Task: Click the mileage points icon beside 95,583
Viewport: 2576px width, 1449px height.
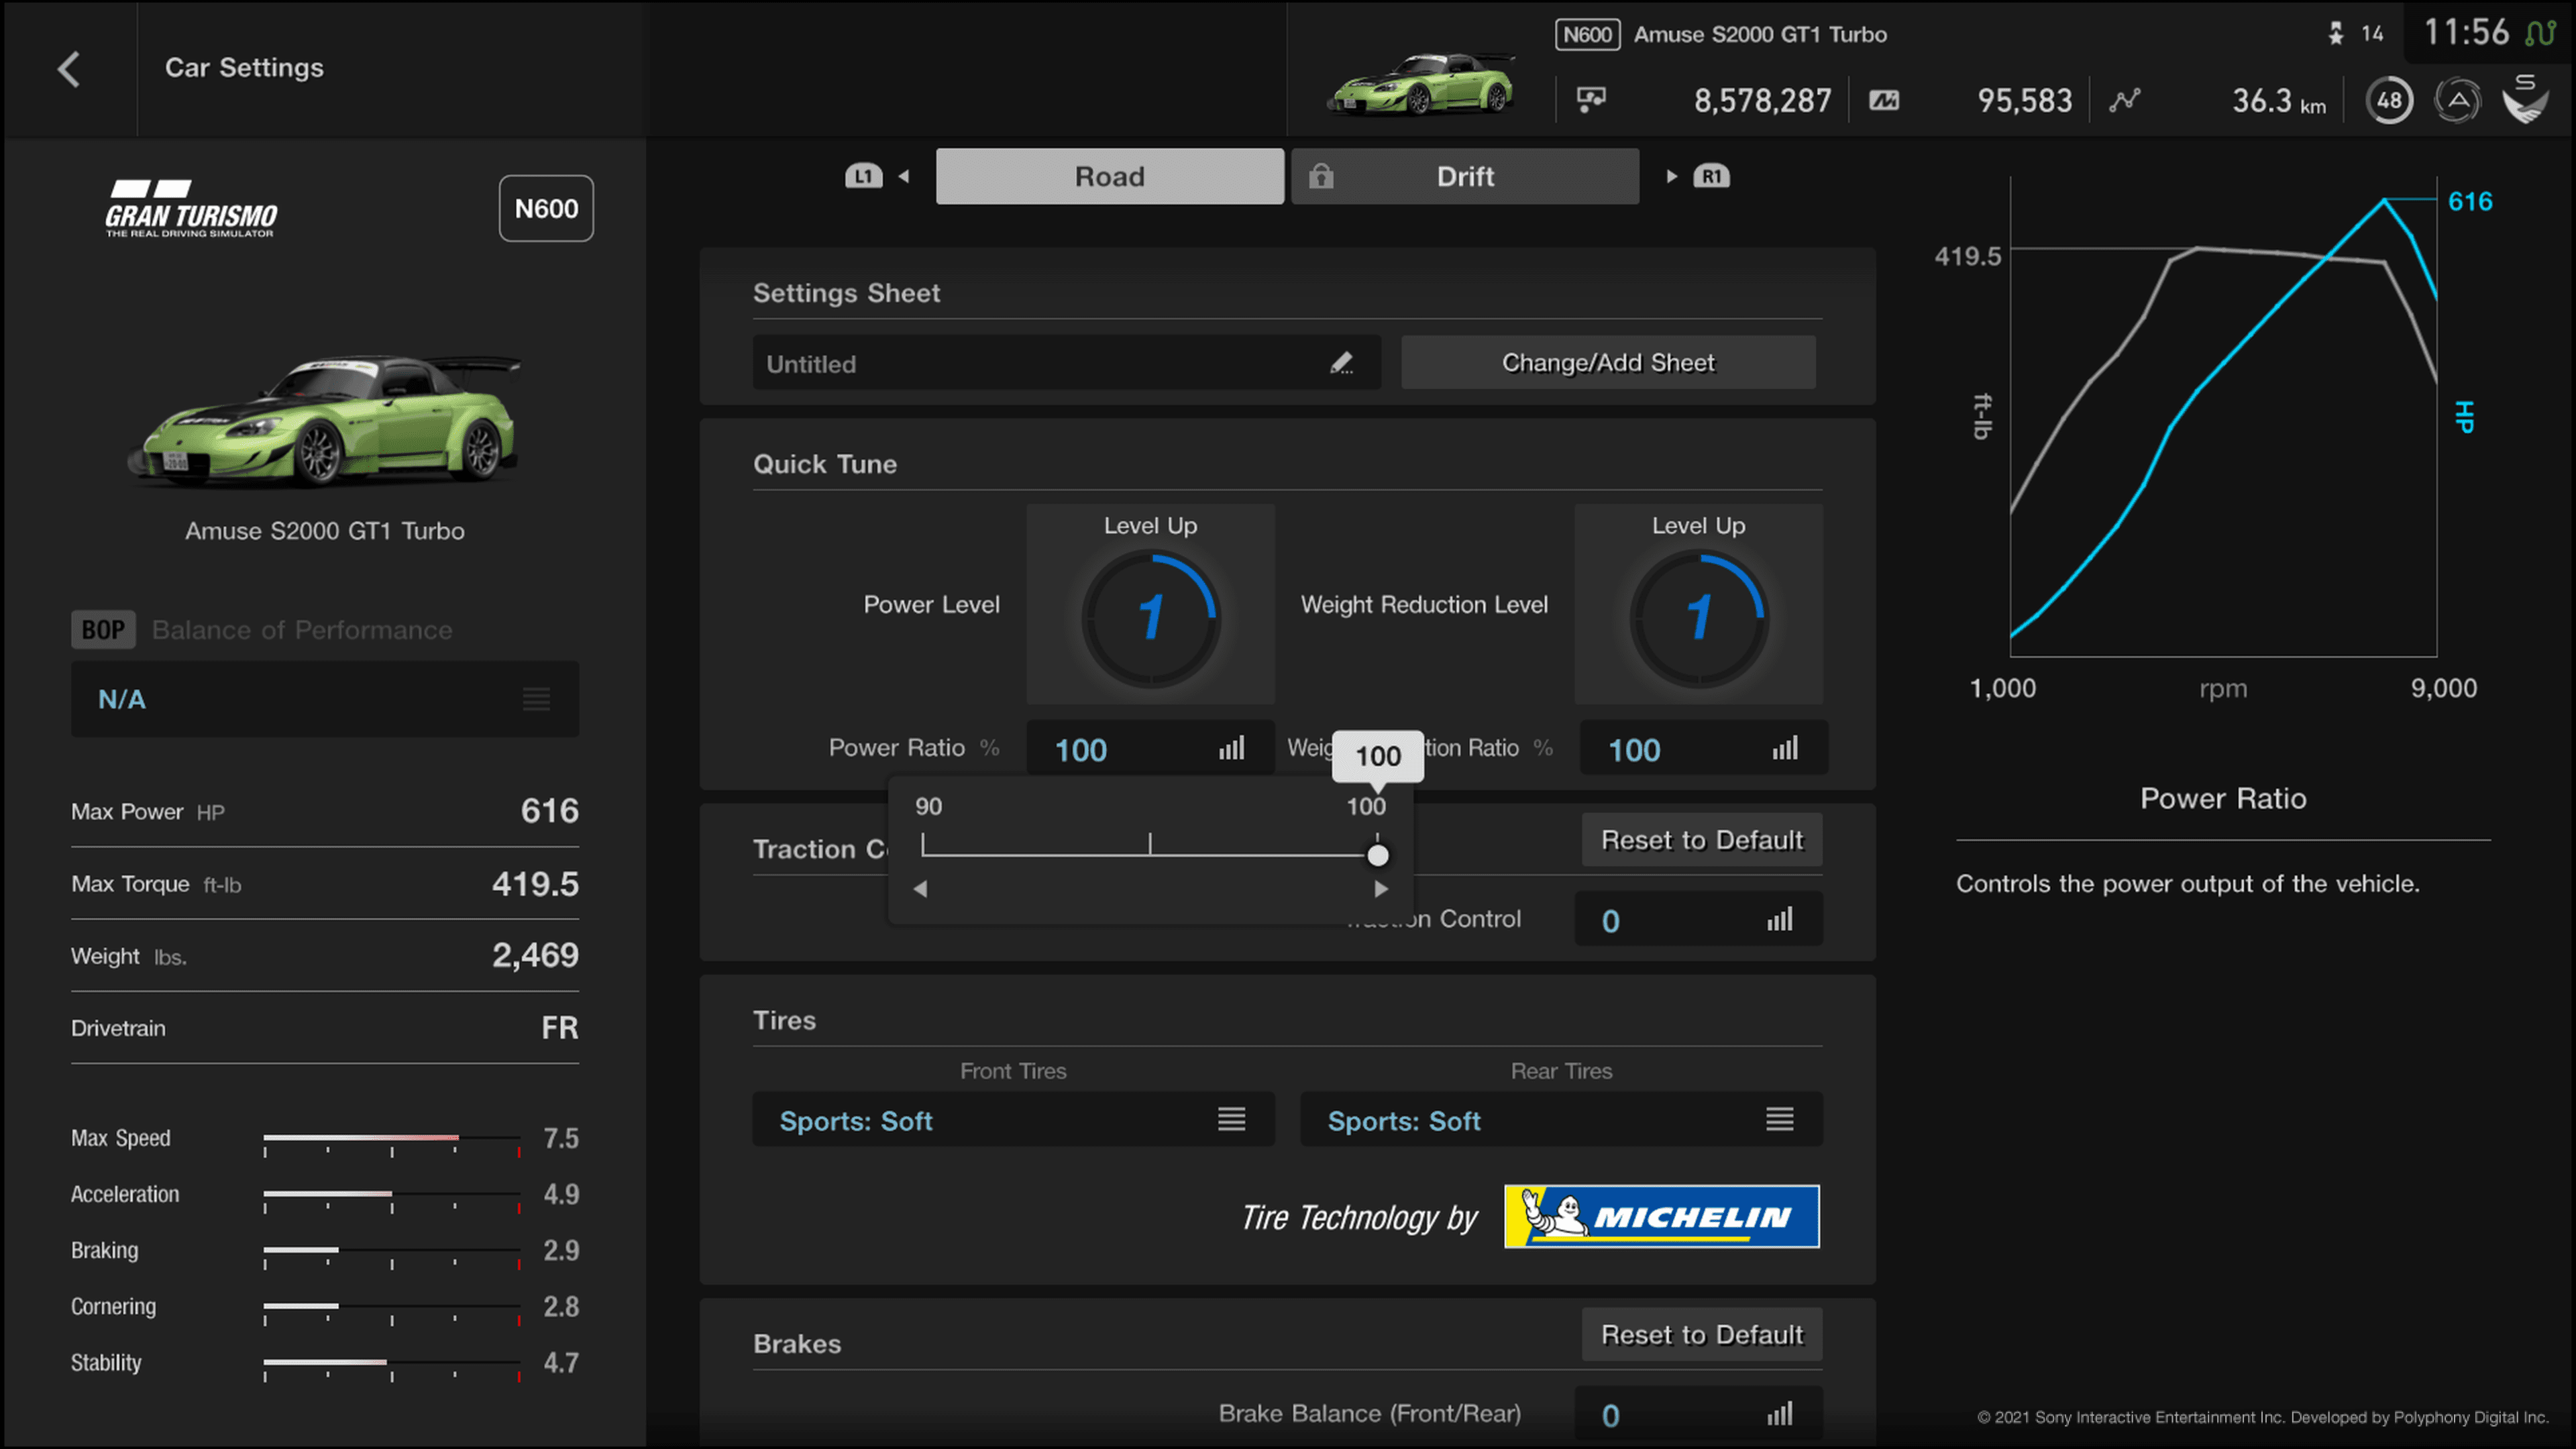Action: pyautogui.click(x=1884, y=100)
